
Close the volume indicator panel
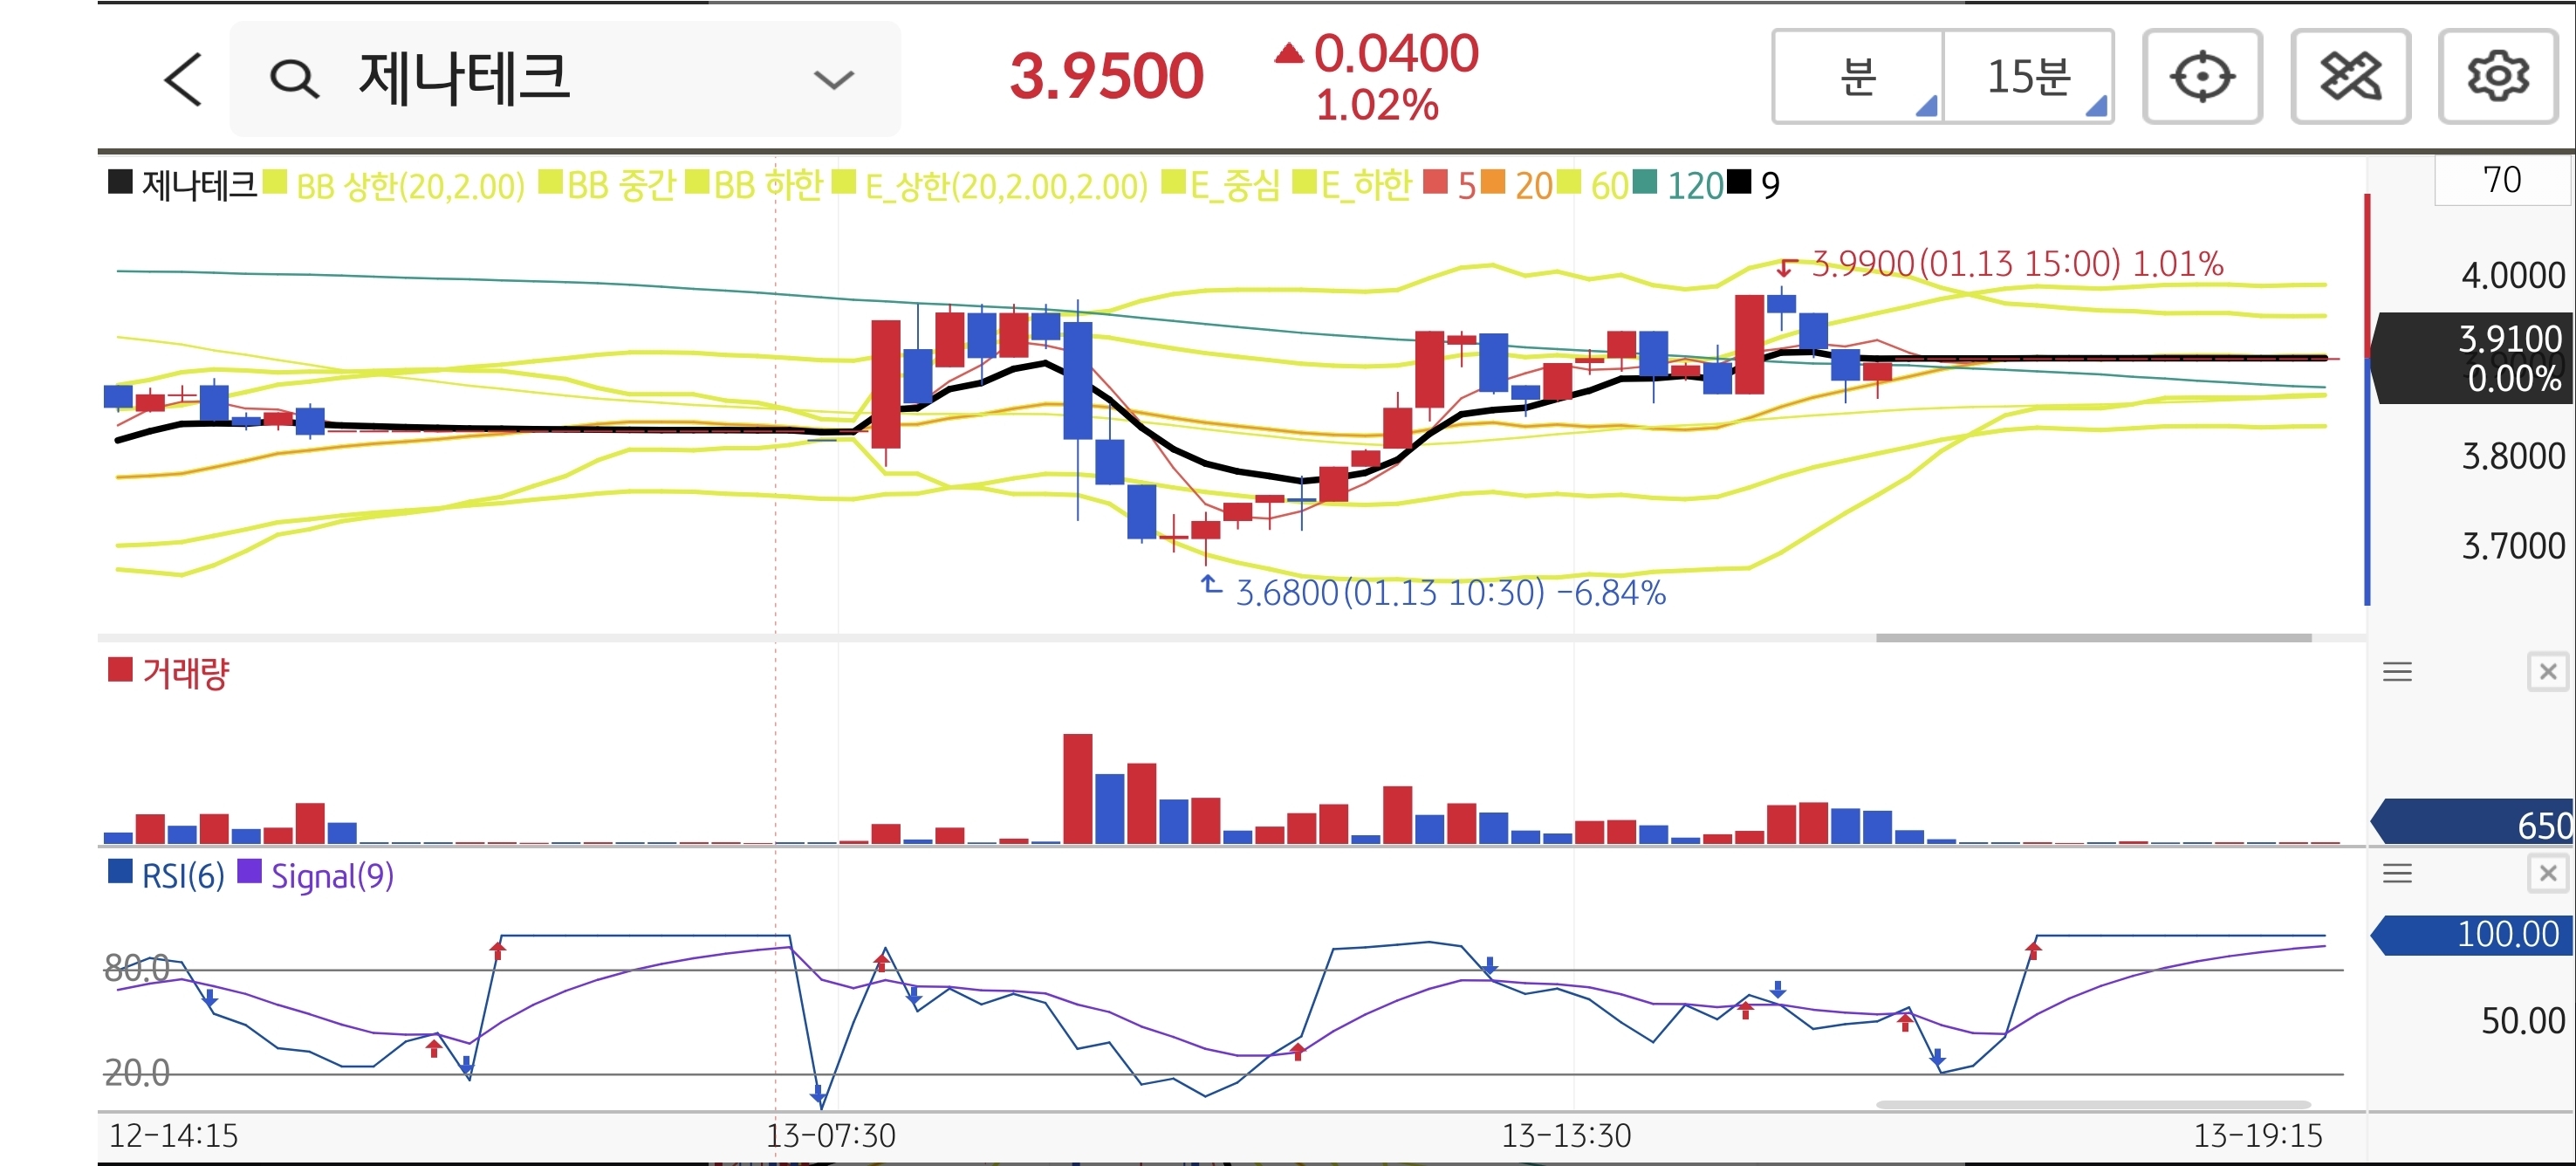pyautogui.click(x=2547, y=672)
